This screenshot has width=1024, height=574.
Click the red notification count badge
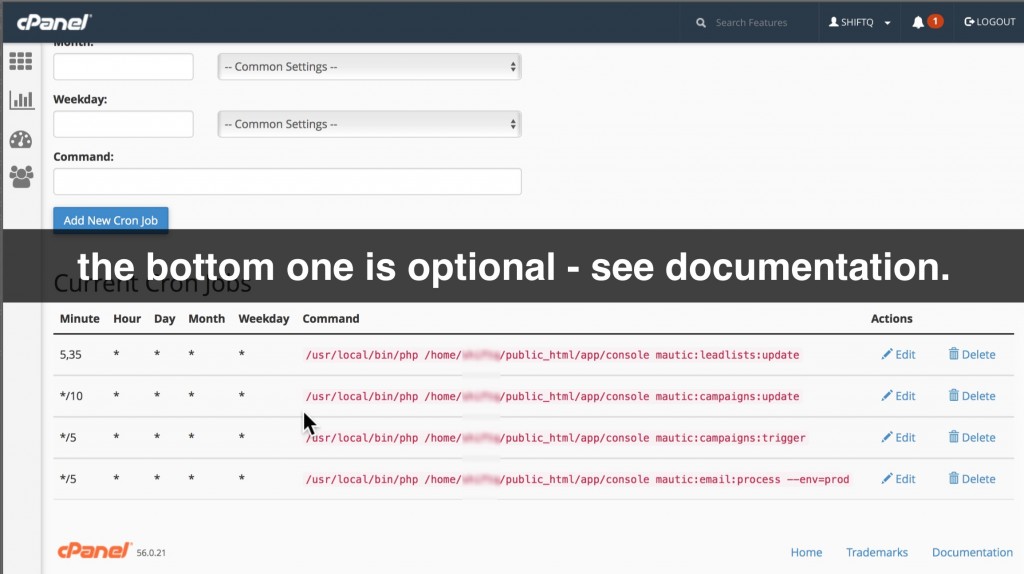coord(935,21)
